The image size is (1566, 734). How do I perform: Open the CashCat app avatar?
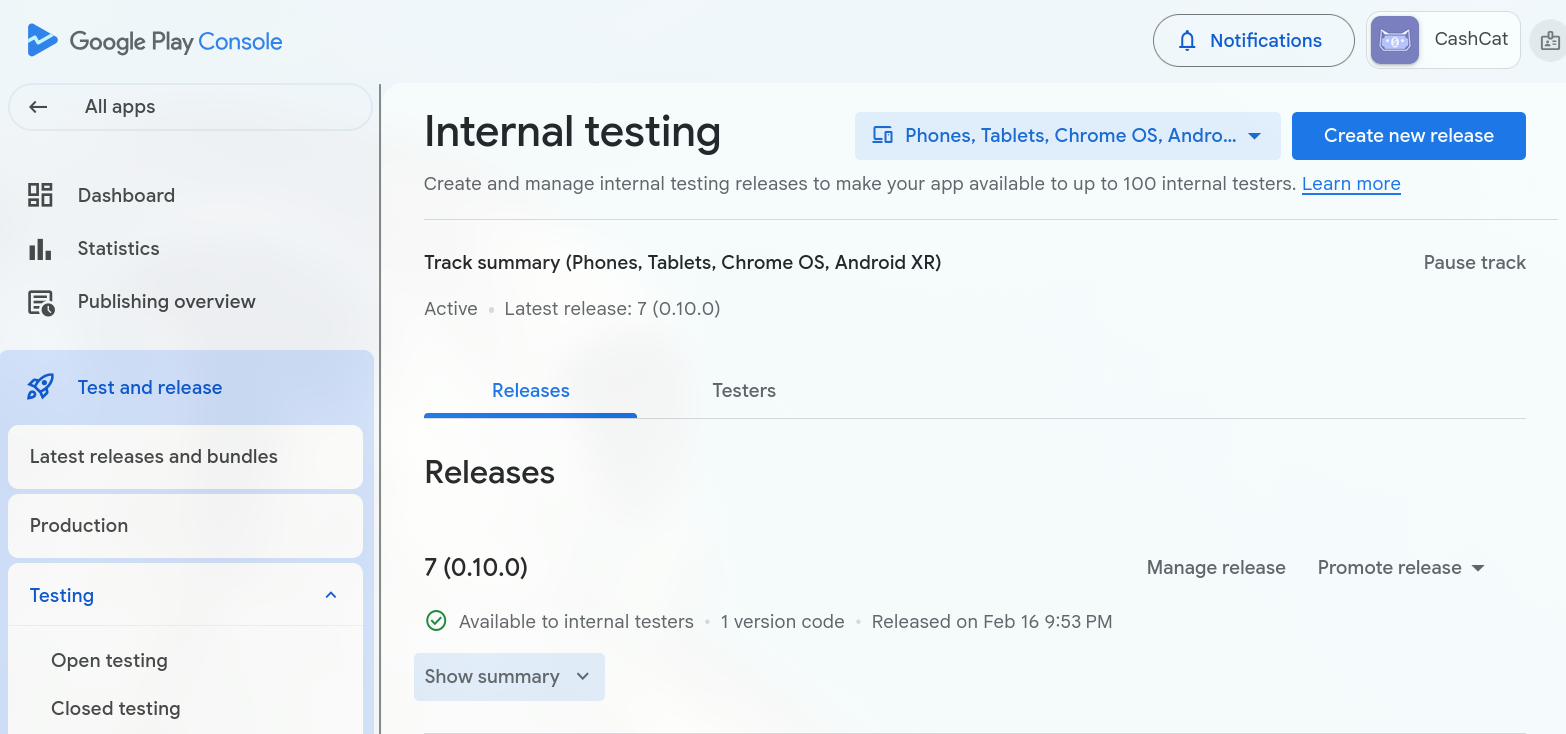(1394, 40)
